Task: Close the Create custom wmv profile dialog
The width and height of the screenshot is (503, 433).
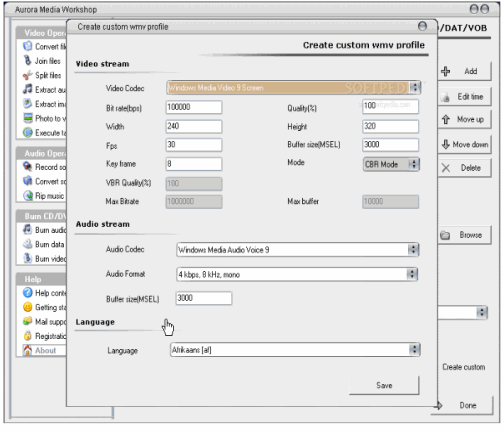Action: (x=422, y=26)
